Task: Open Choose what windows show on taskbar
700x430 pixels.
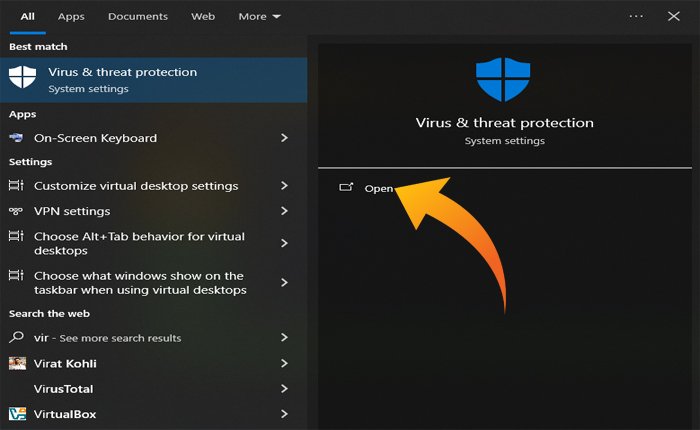Action: tap(154, 283)
